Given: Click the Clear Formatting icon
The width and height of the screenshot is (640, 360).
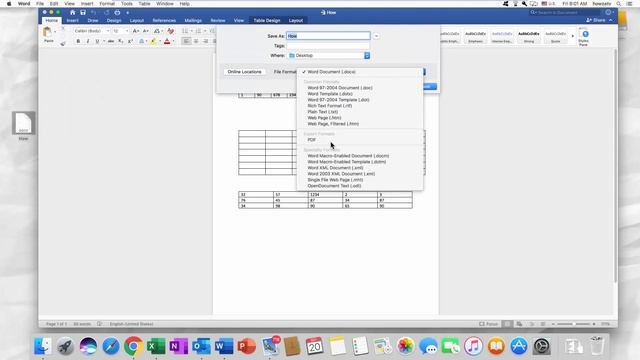Looking at the screenshot, I should pos(171,31).
